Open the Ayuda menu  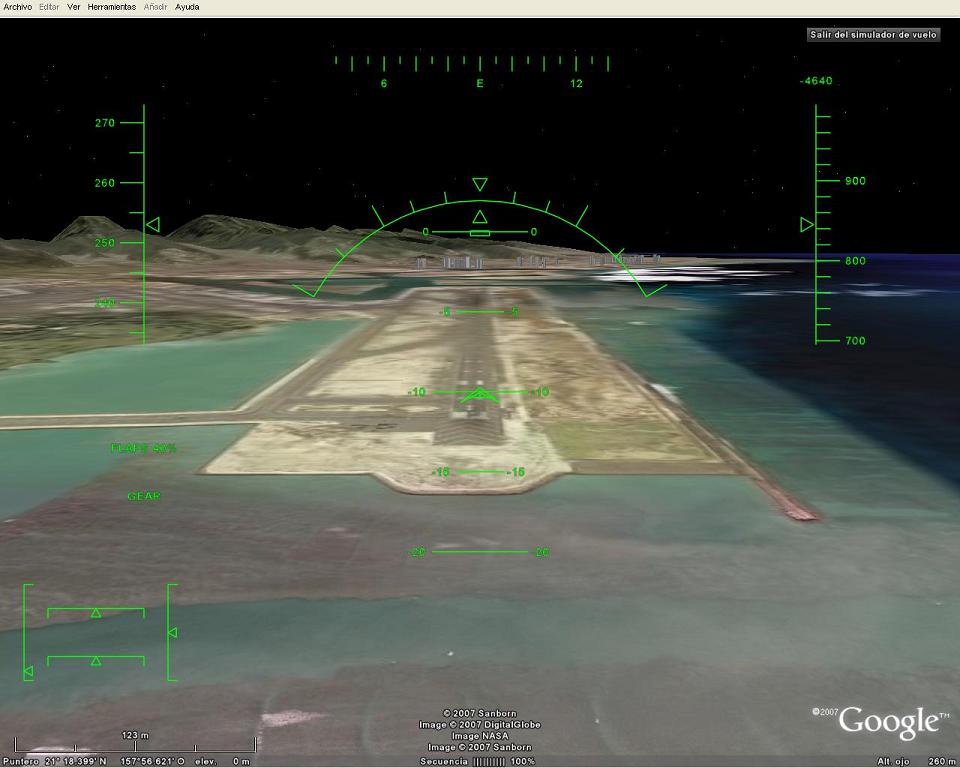[x=187, y=7]
